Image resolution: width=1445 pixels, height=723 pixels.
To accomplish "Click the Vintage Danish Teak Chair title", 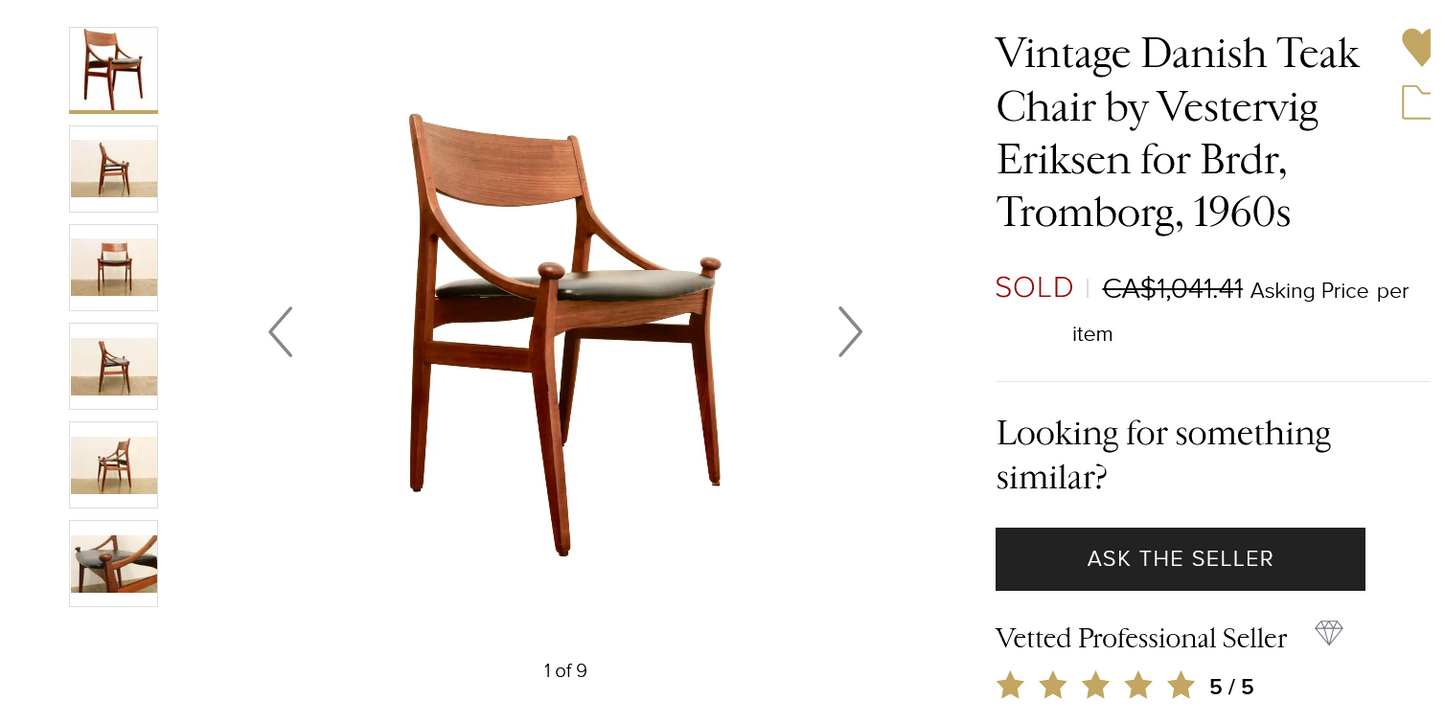I will (x=1178, y=132).
